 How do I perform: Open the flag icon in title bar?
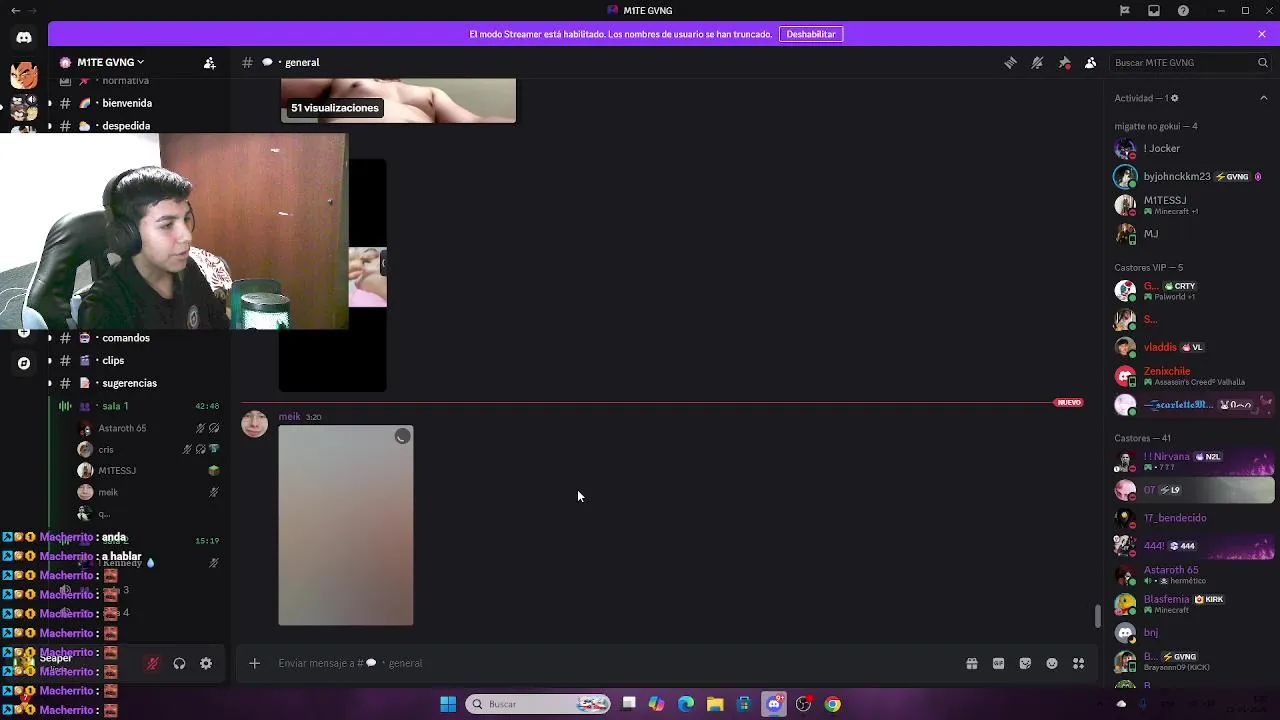click(x=1124, y=10)
